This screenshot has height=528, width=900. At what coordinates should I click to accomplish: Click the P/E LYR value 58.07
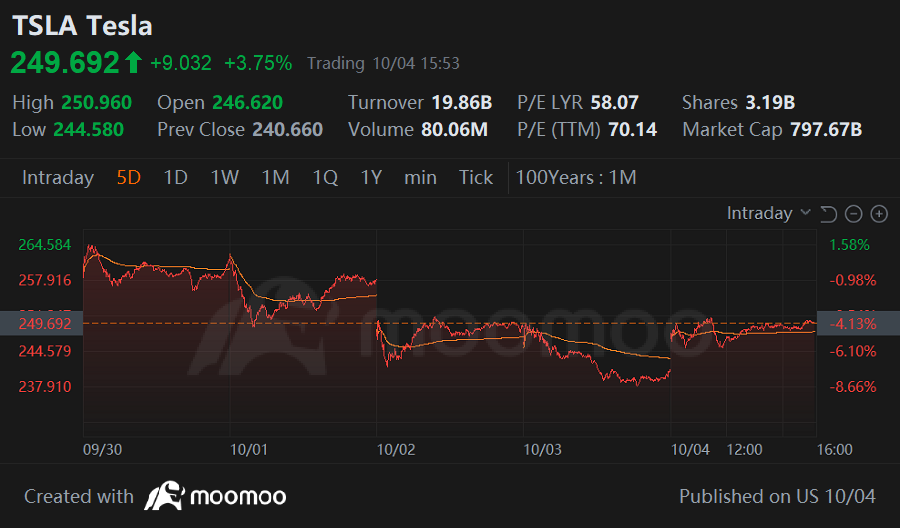[x=614, y=103]
